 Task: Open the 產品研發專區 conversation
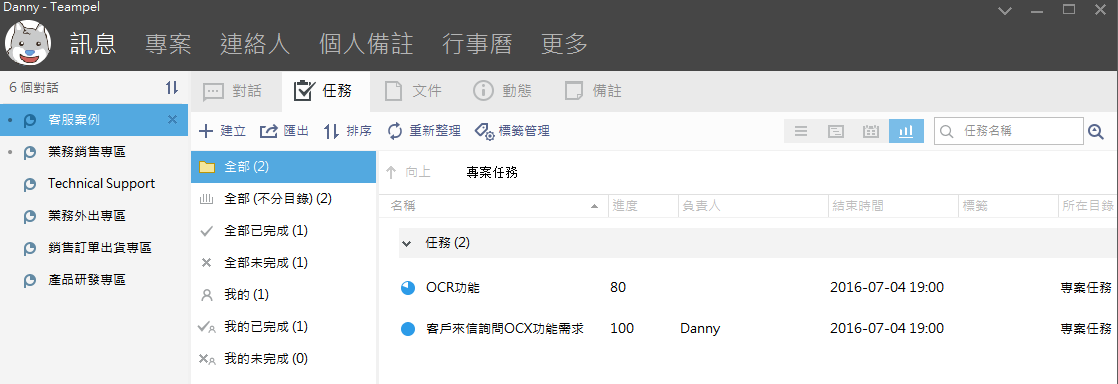(x=94, y=280)
